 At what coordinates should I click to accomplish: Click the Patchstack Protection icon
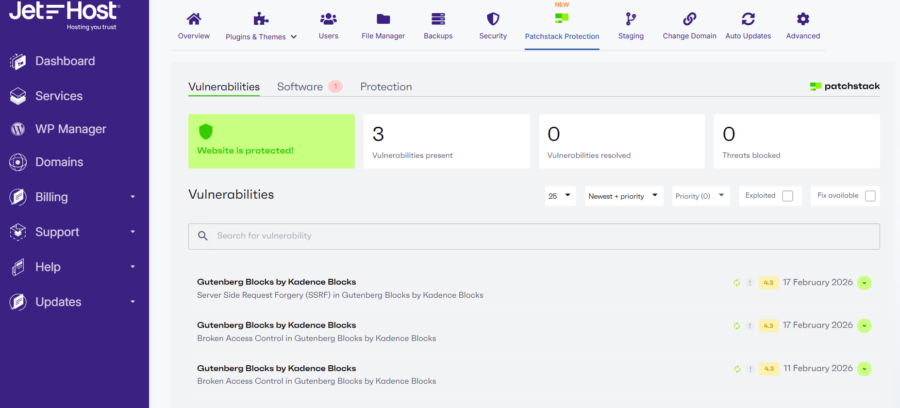(x=562, y=18)
